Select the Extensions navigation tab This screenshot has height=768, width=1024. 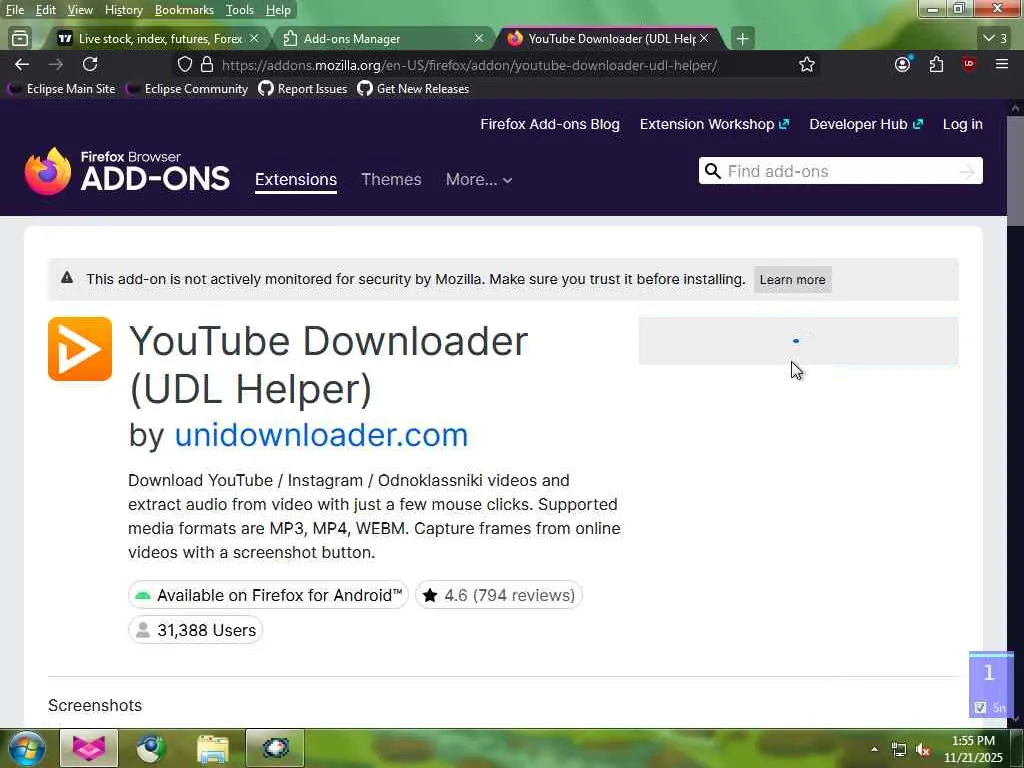tap(296, 180)
